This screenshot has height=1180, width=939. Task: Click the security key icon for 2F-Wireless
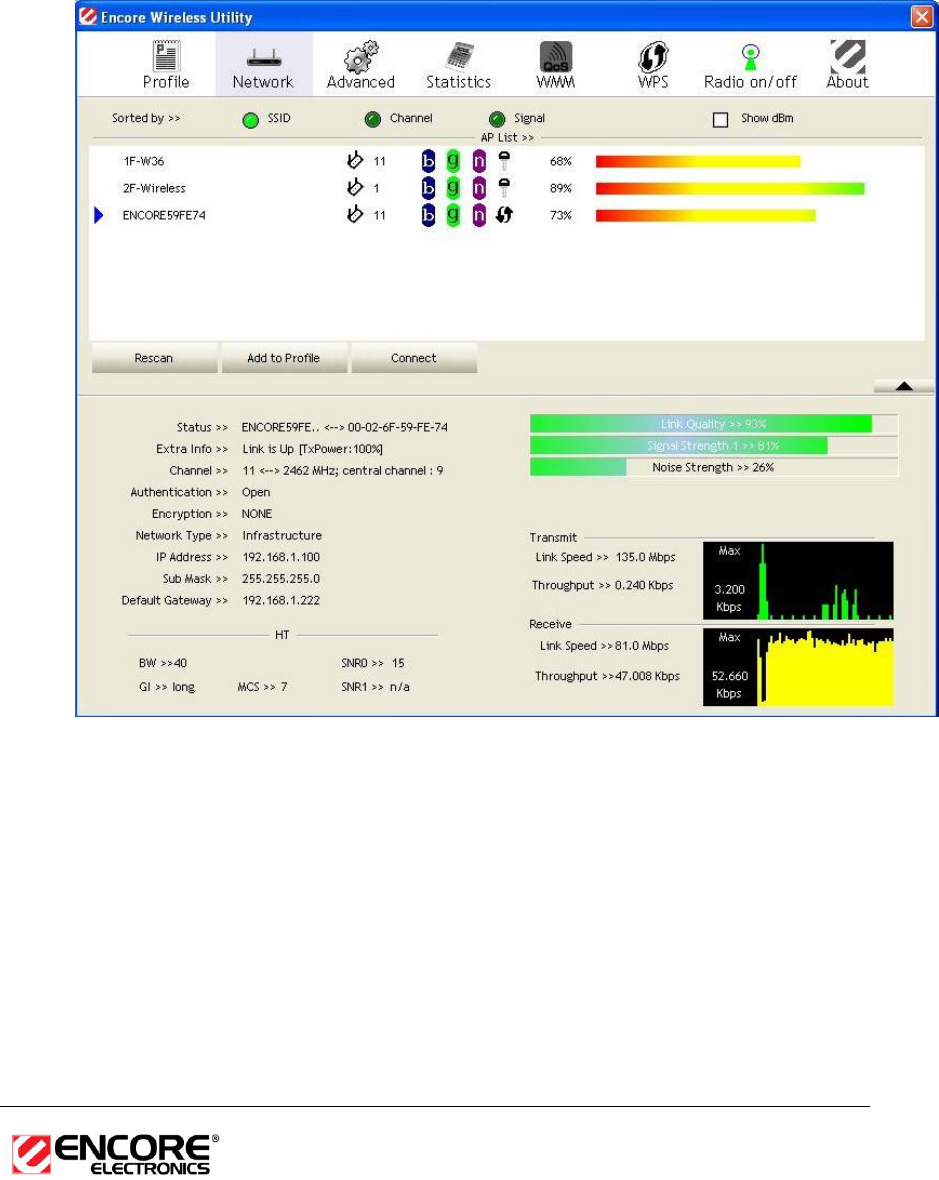click(x=504, y=187)
